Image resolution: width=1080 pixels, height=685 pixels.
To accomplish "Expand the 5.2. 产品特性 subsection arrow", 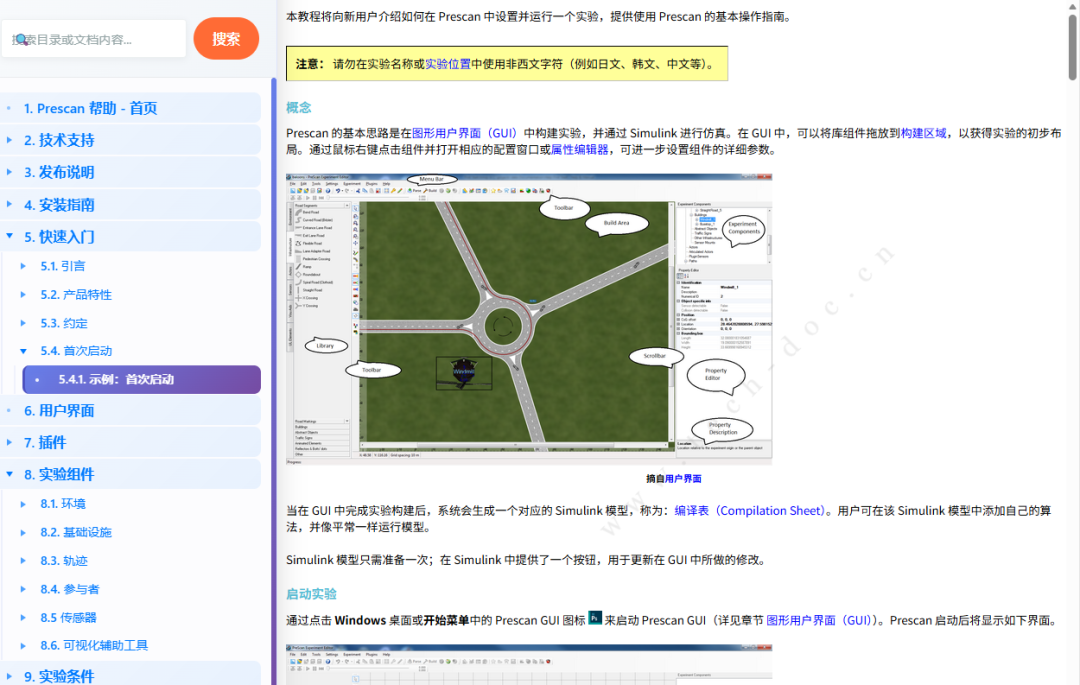I will (x=23, y=295).
